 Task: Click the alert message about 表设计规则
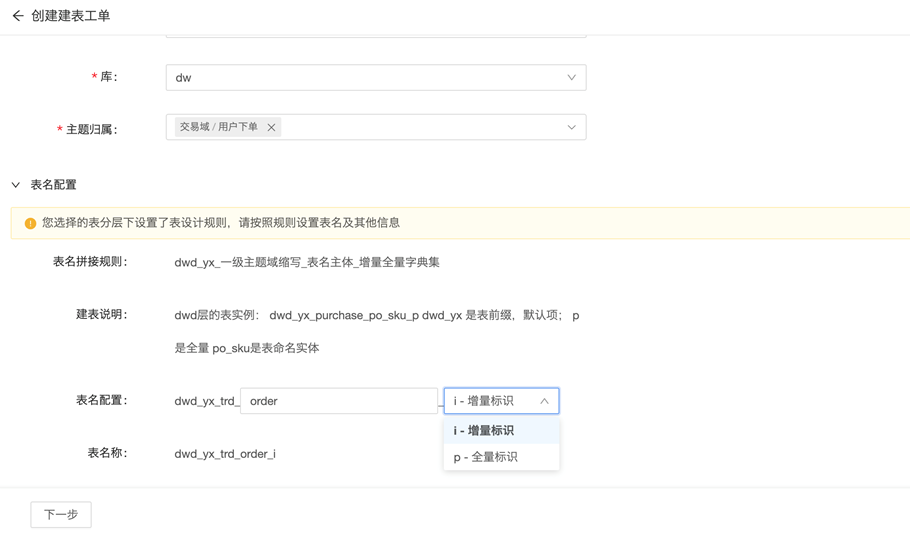tap(221, 223)
